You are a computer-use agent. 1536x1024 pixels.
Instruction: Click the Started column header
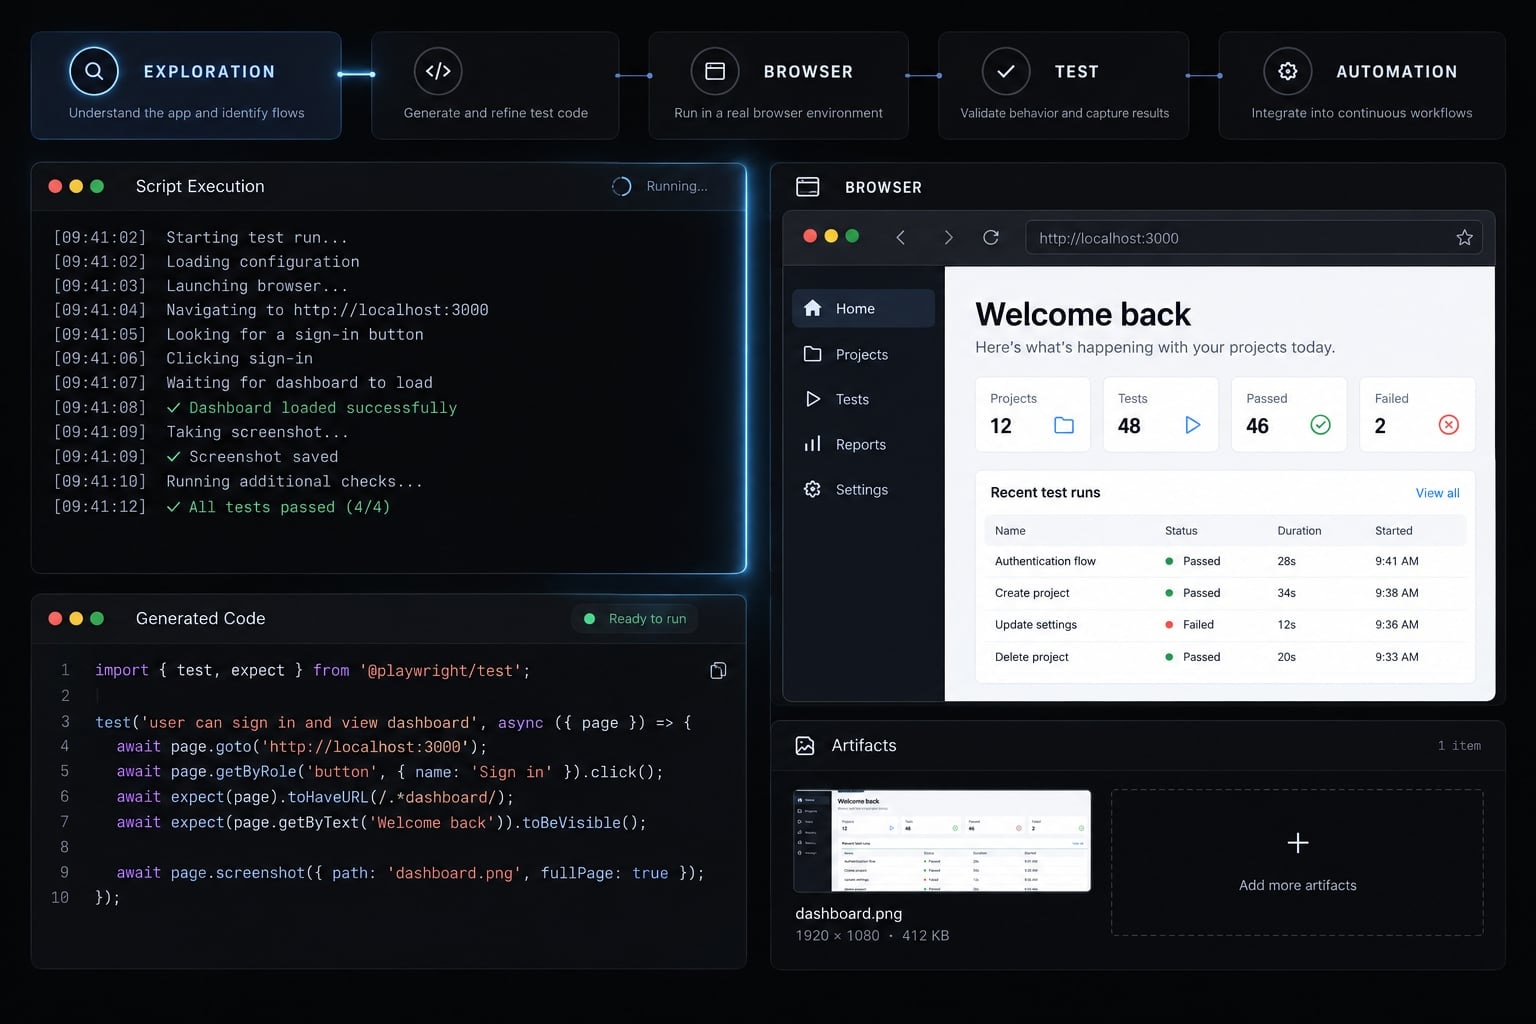click(x=1393, y=531)
